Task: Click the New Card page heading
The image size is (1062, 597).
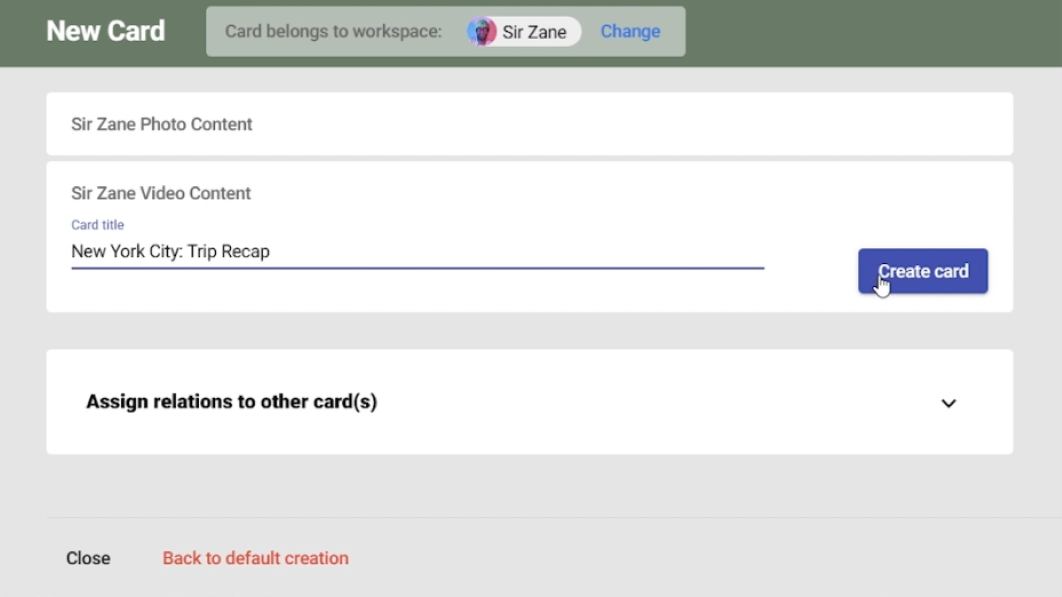Action: (x=105, y=31)
